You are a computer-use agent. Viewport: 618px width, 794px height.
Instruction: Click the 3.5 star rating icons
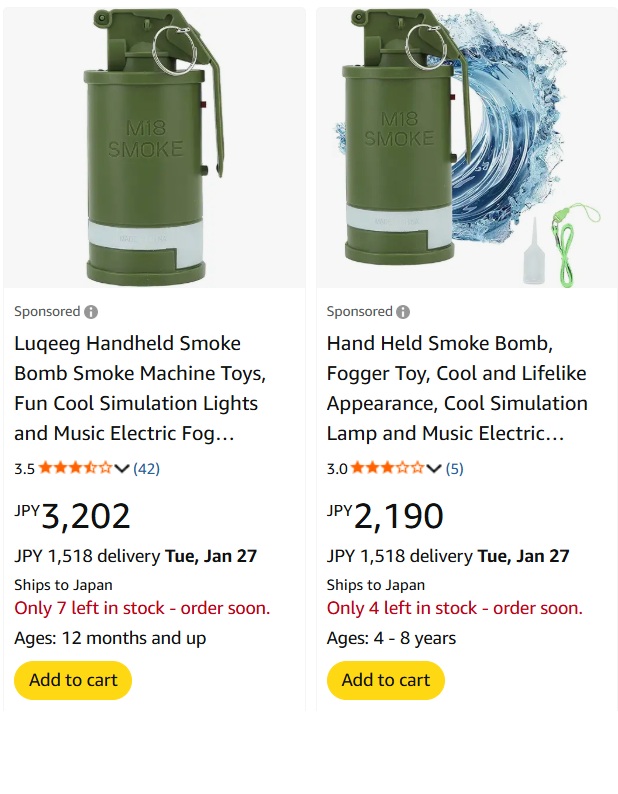pos(75,468)
